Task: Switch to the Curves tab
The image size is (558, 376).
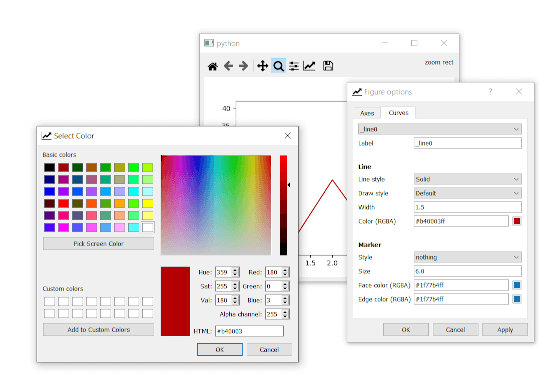Action: coord(398,112)
